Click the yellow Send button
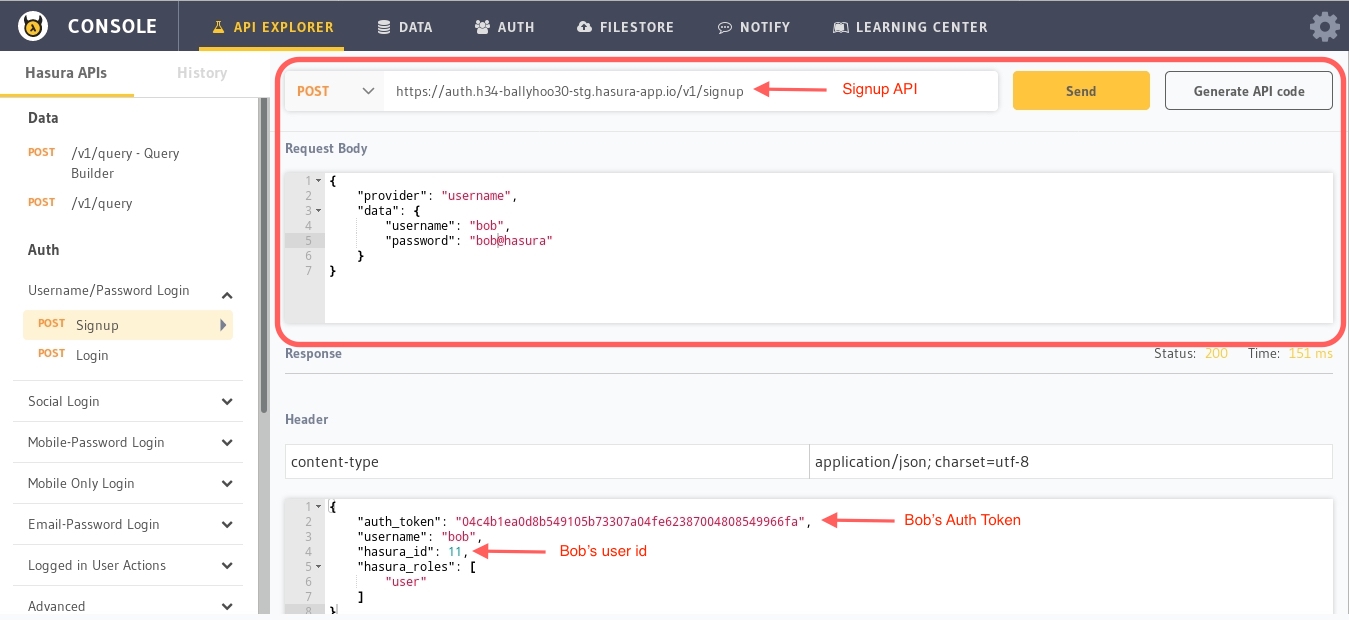 click(1081, 91)
